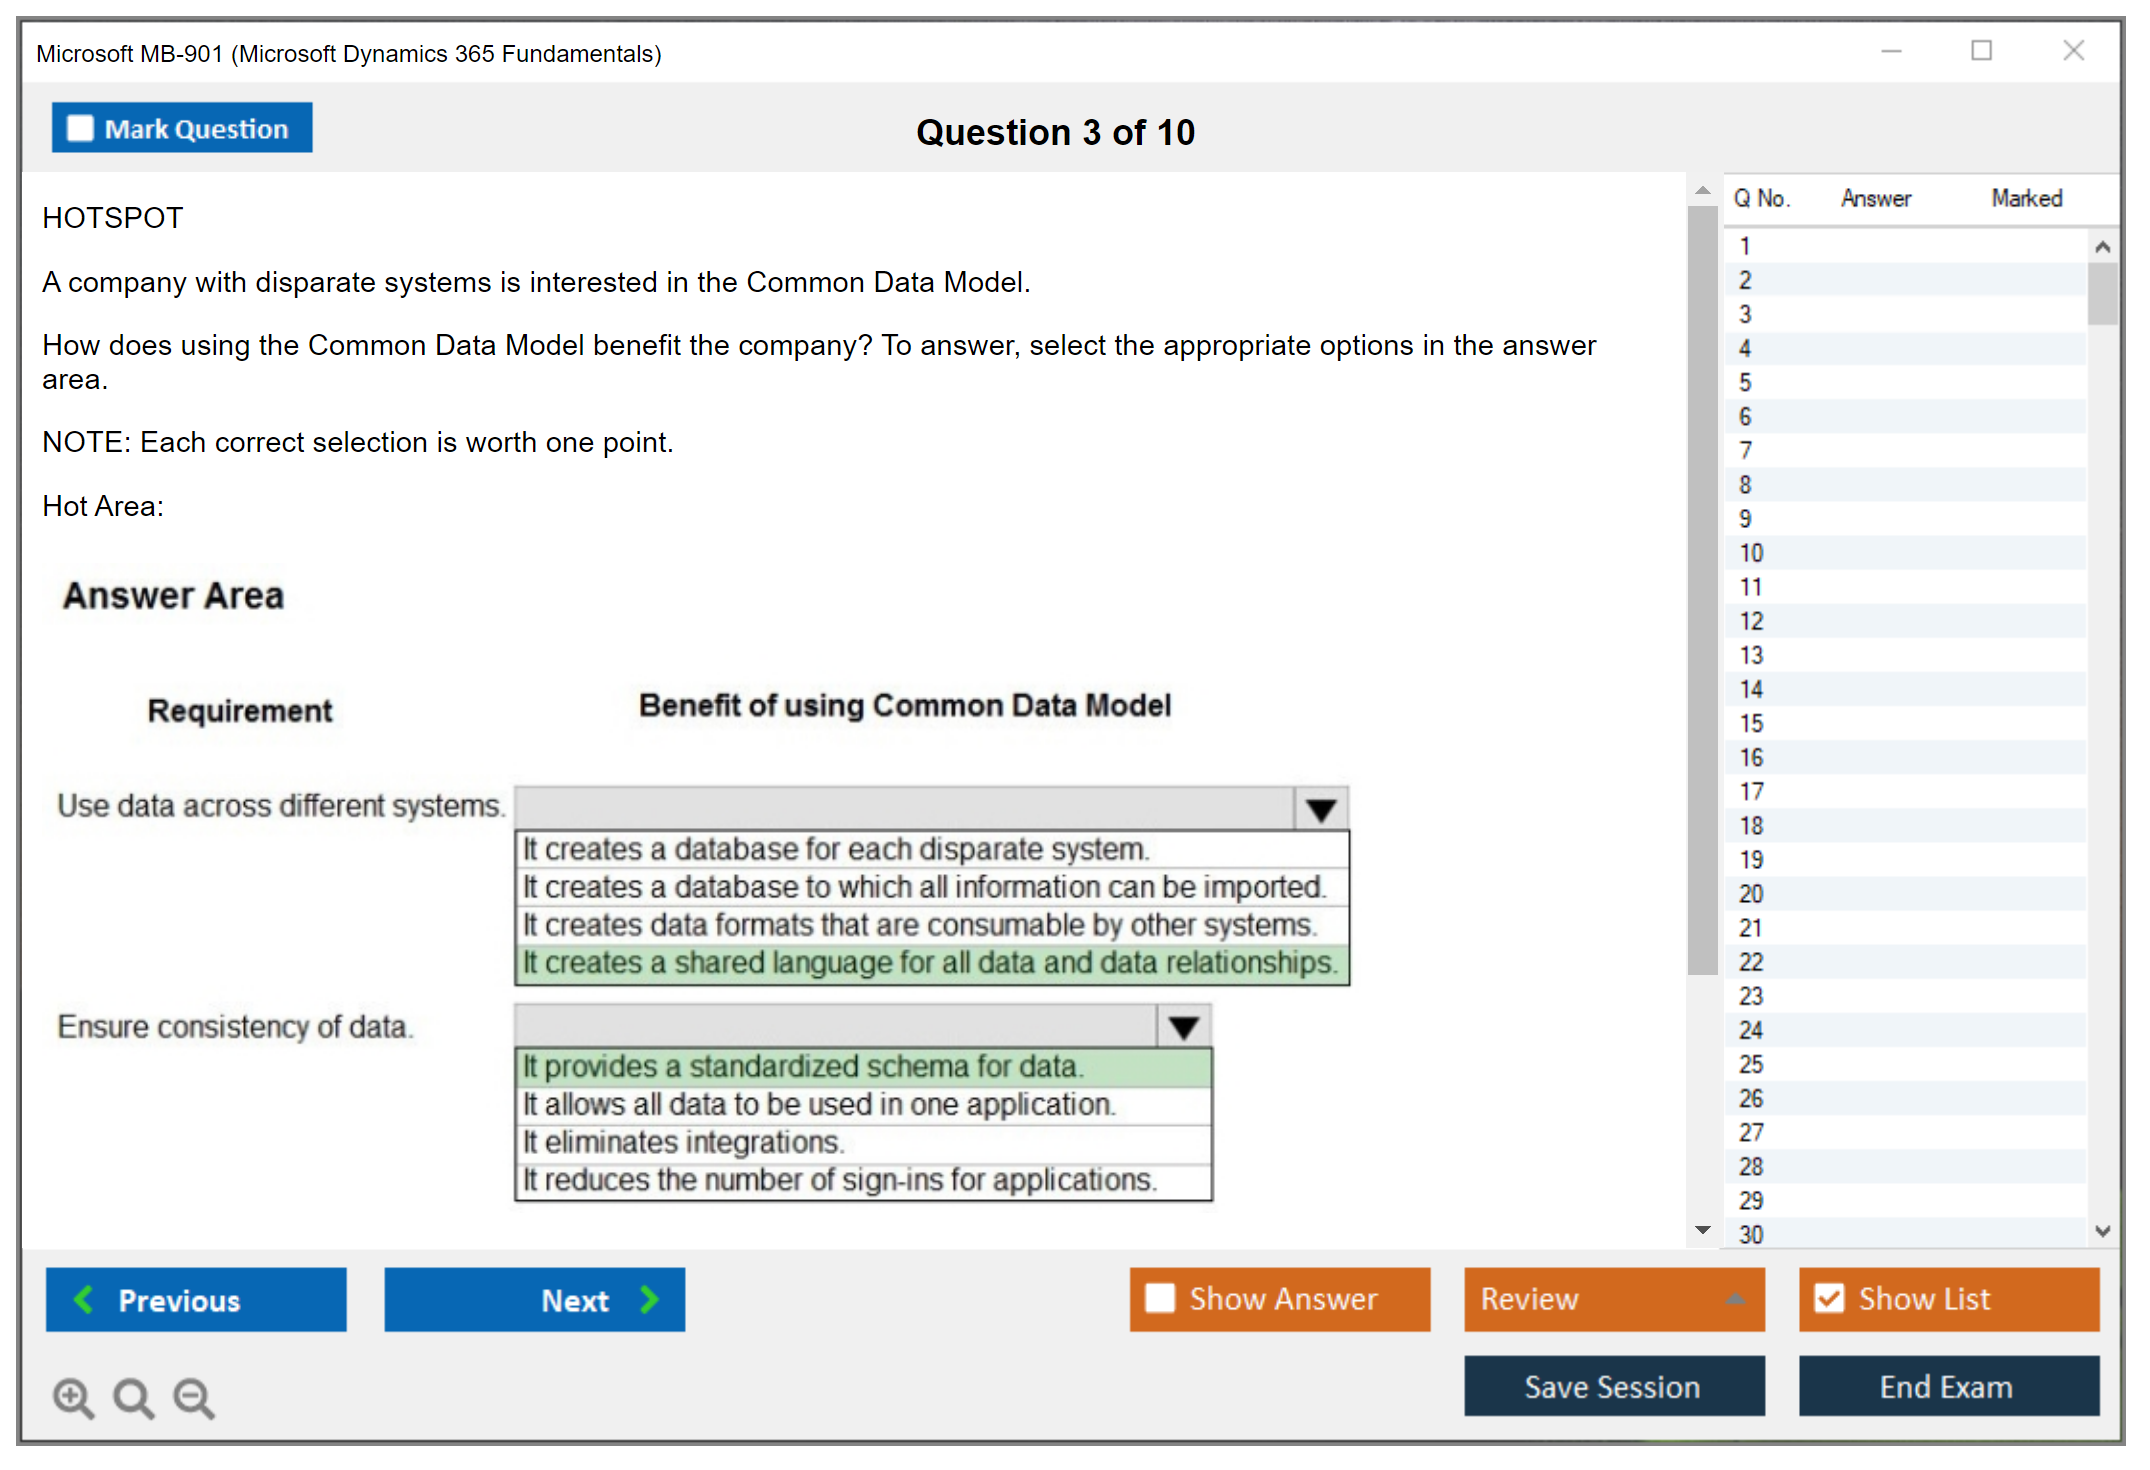Click the reset zoom magnifier icon

pyautogui.click(x=133, y=1397)
